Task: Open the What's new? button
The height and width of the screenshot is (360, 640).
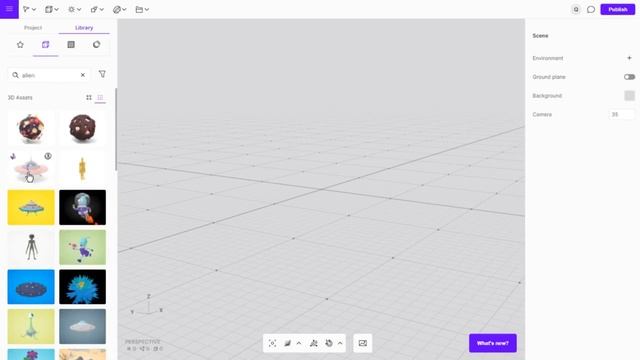Action: [493, 343]
